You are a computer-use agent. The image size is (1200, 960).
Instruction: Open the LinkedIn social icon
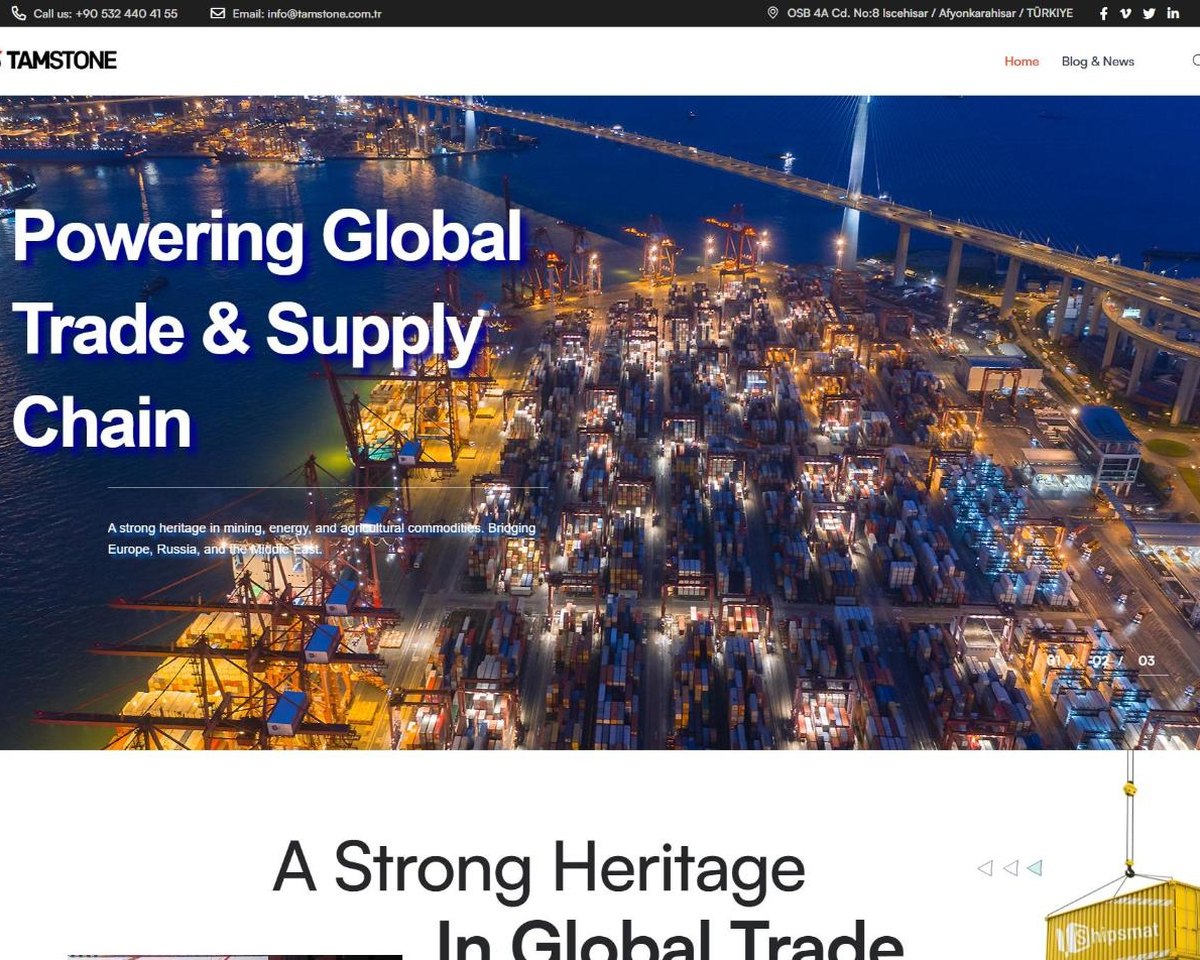coord(1173,13)
